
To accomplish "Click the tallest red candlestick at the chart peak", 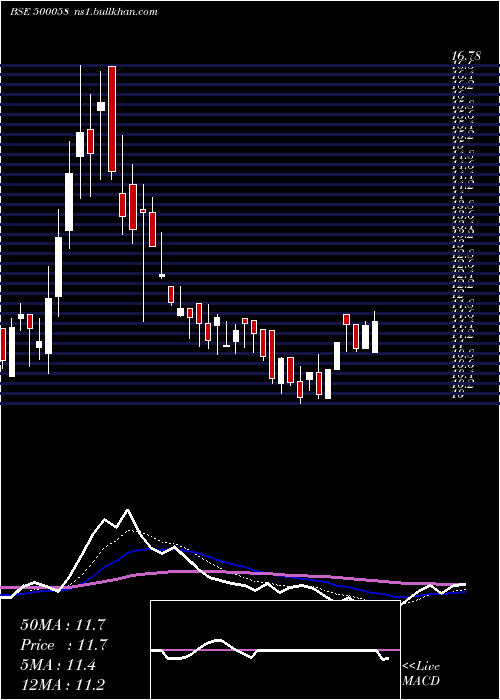I will pos(112,119).
